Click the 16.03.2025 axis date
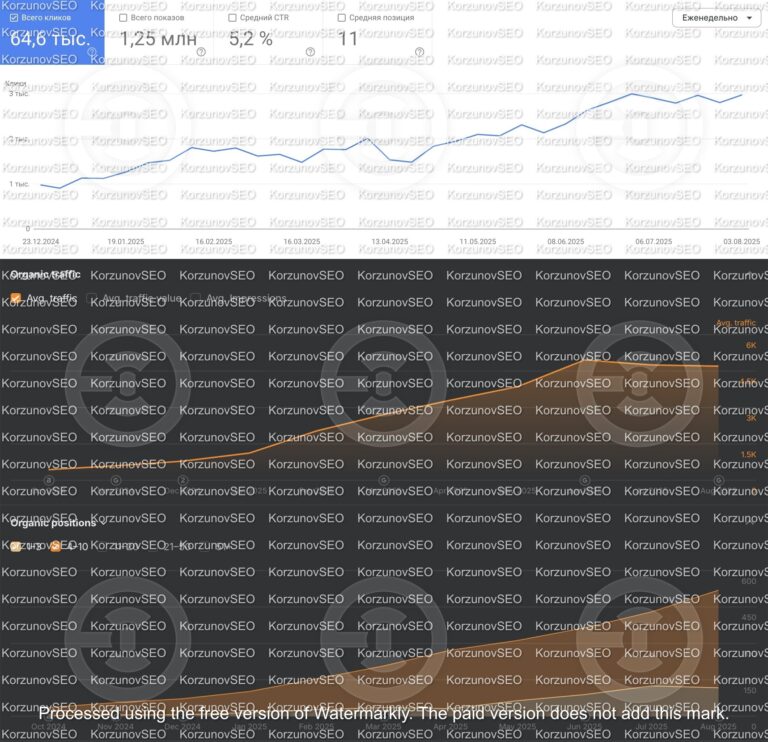This screenshot has height=742, width=768. click(x=302, y=241)
